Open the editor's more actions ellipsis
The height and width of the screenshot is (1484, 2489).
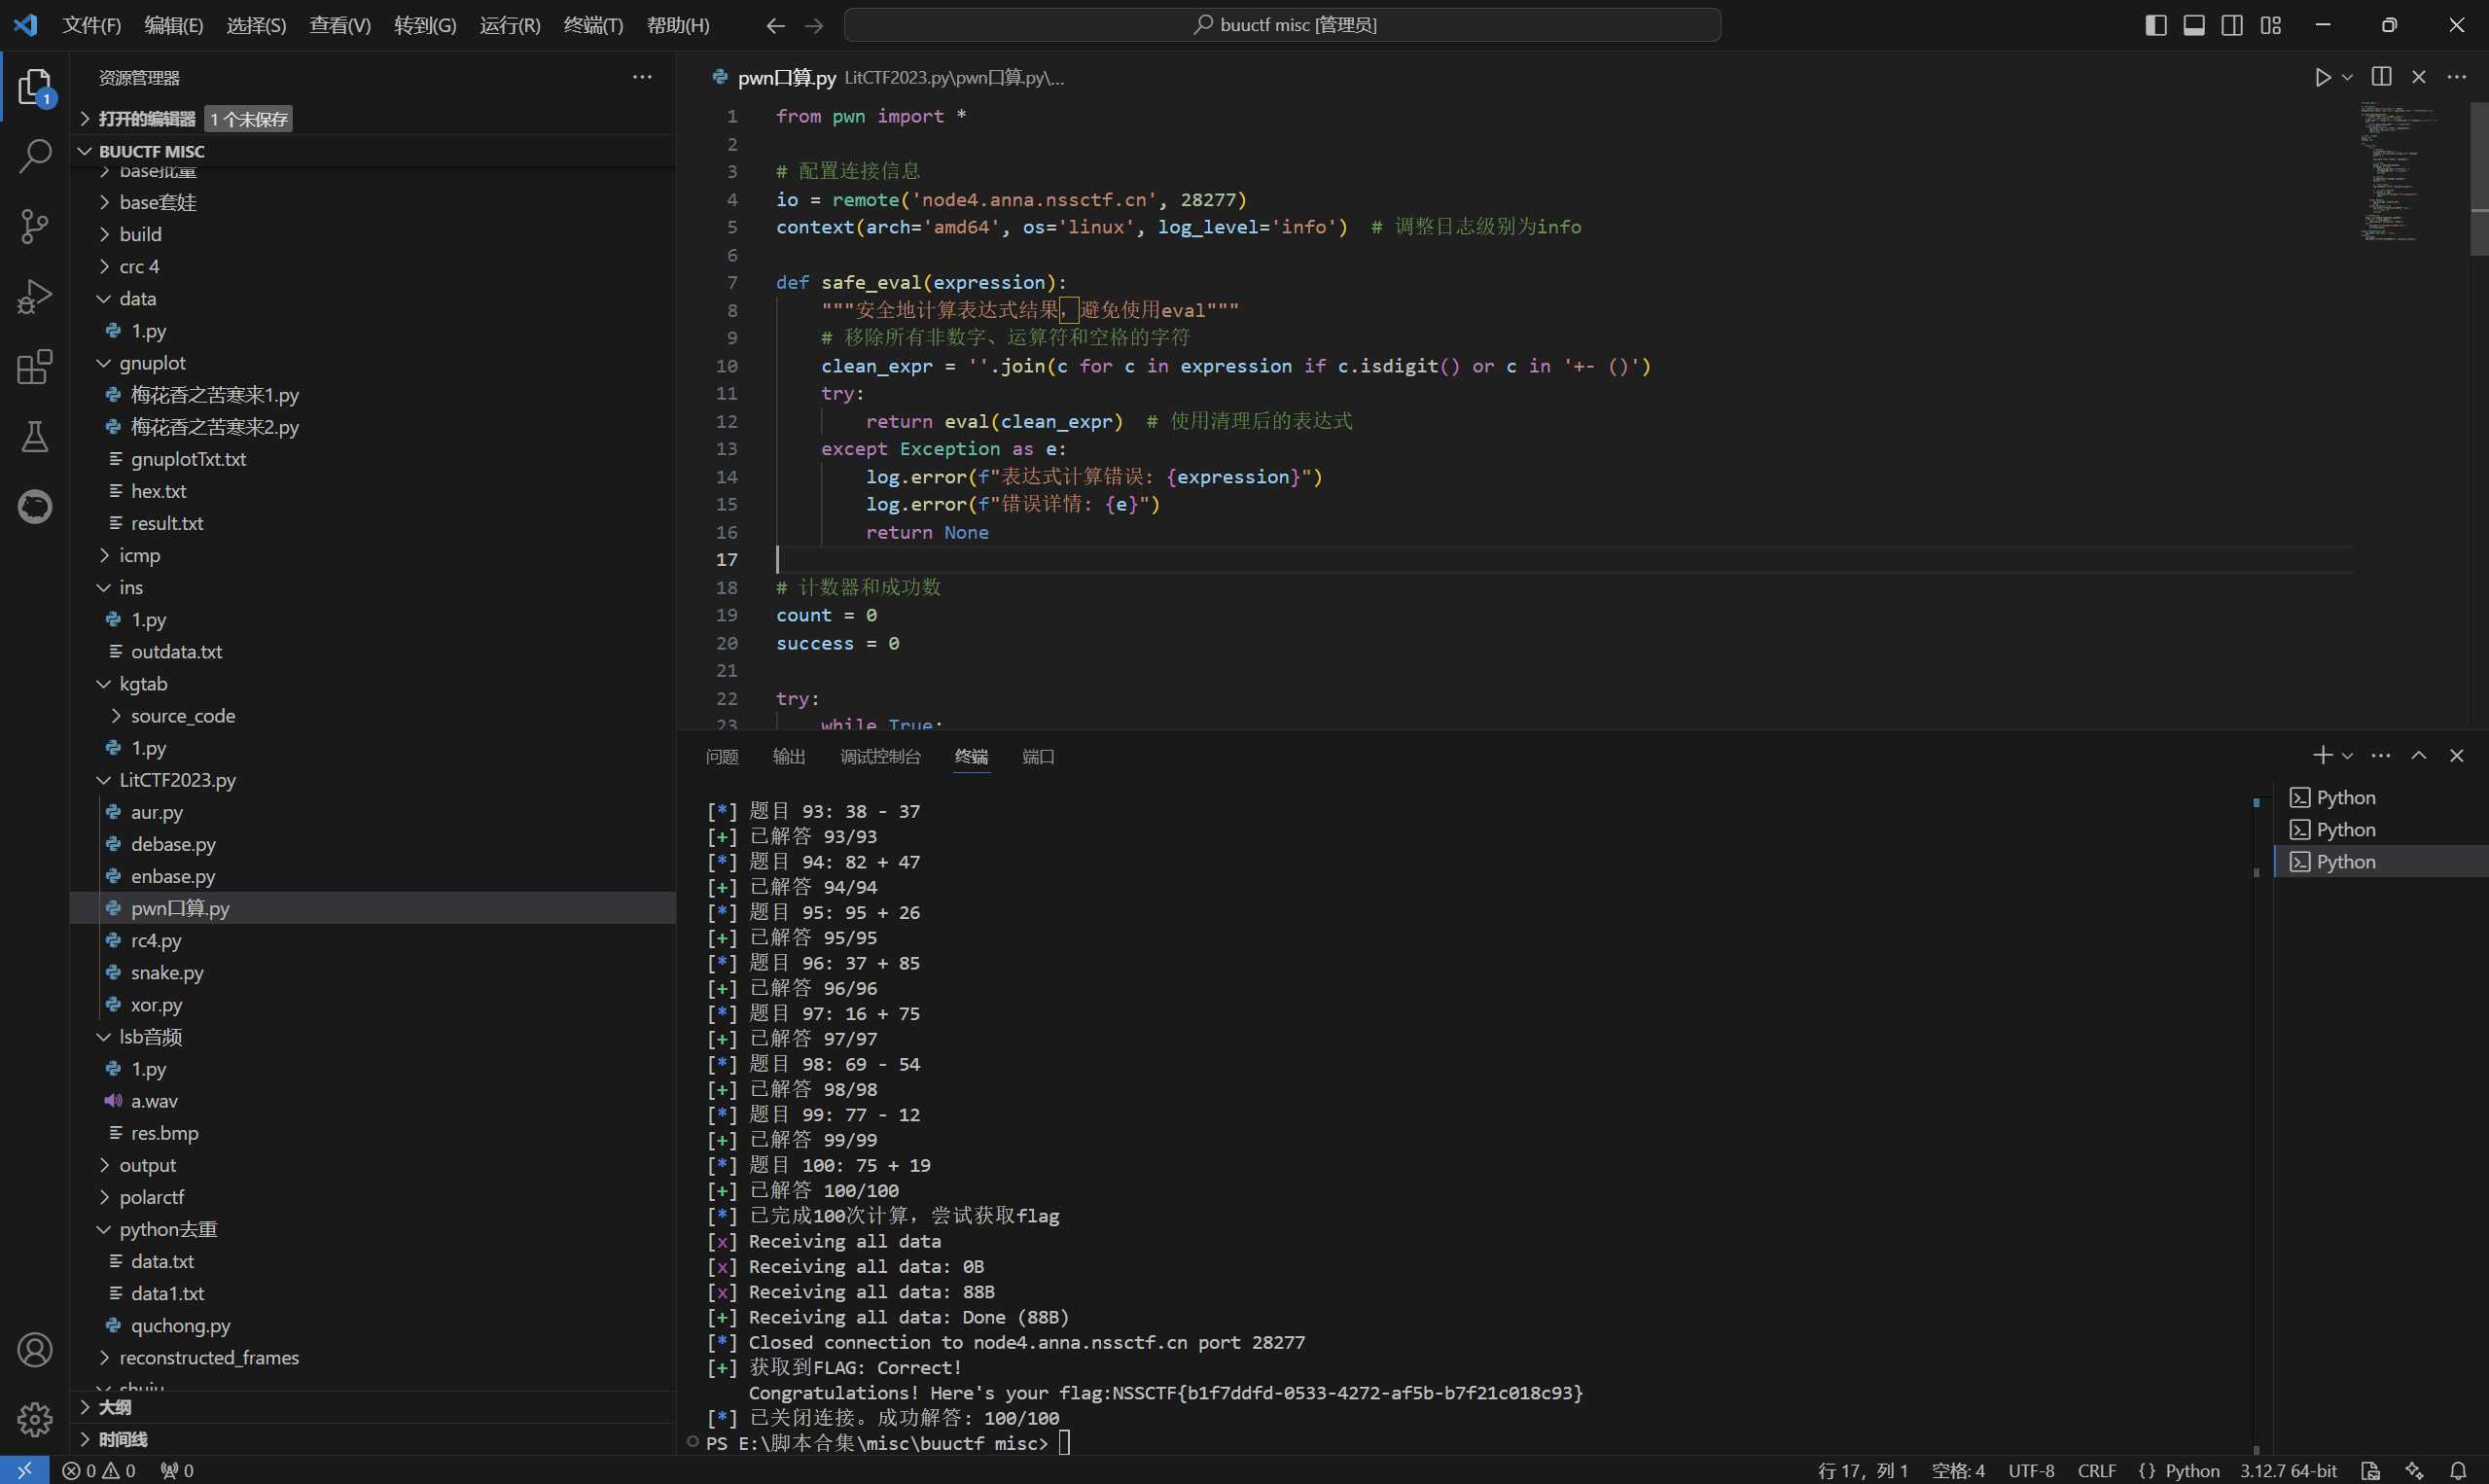tap(2457, 77)
